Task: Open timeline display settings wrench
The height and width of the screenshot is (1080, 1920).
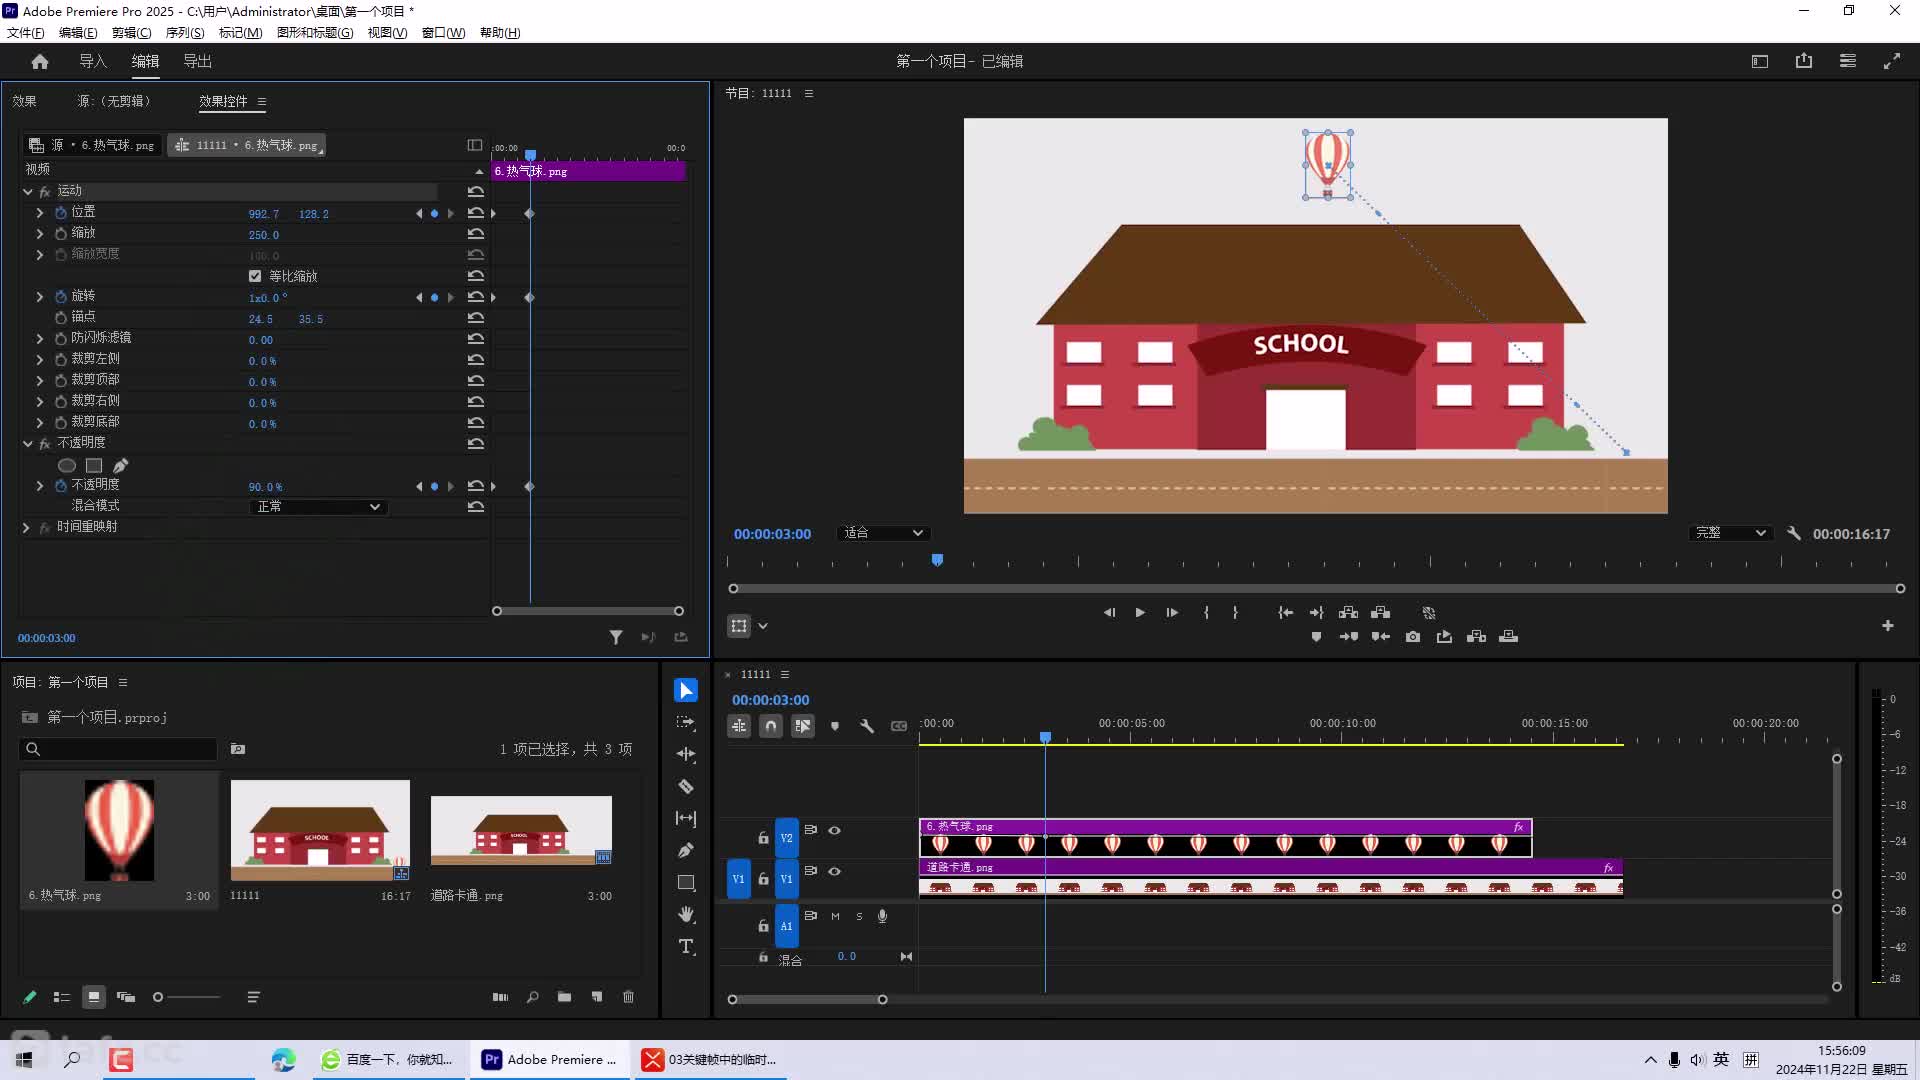Action: (867, 726)
